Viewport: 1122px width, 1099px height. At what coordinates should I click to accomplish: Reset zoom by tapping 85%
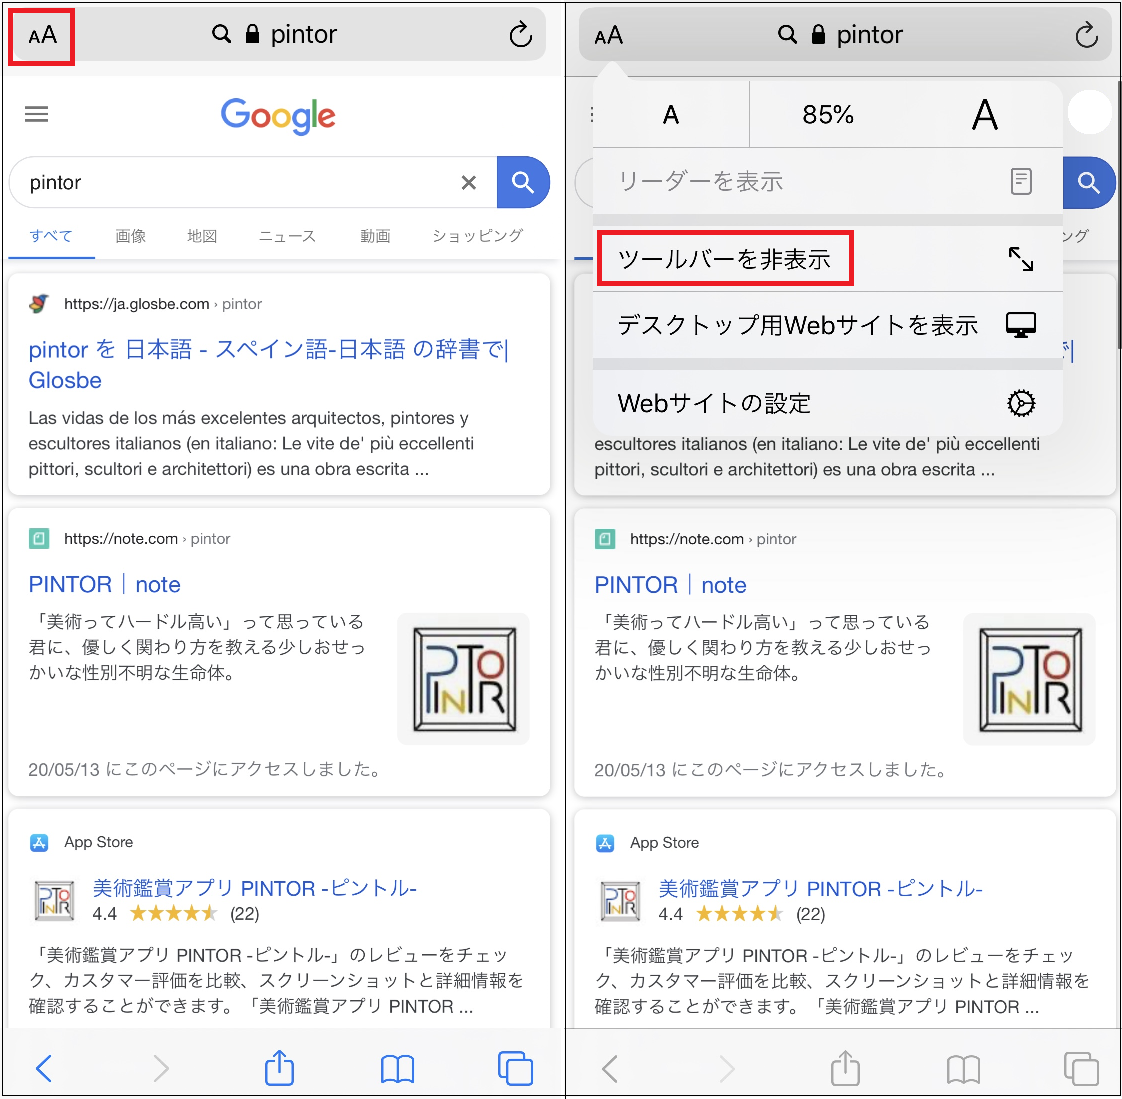coord(828,115)
